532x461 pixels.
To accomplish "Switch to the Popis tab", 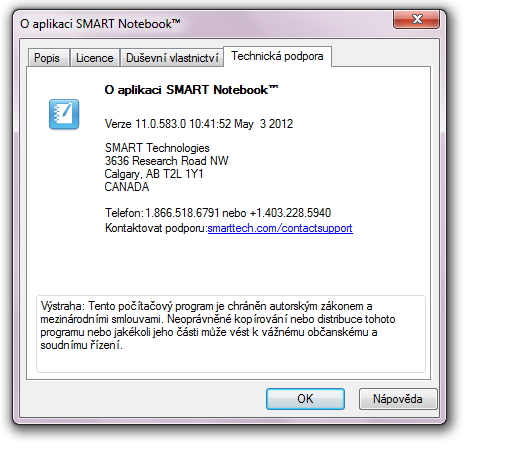I will [49, 58].
